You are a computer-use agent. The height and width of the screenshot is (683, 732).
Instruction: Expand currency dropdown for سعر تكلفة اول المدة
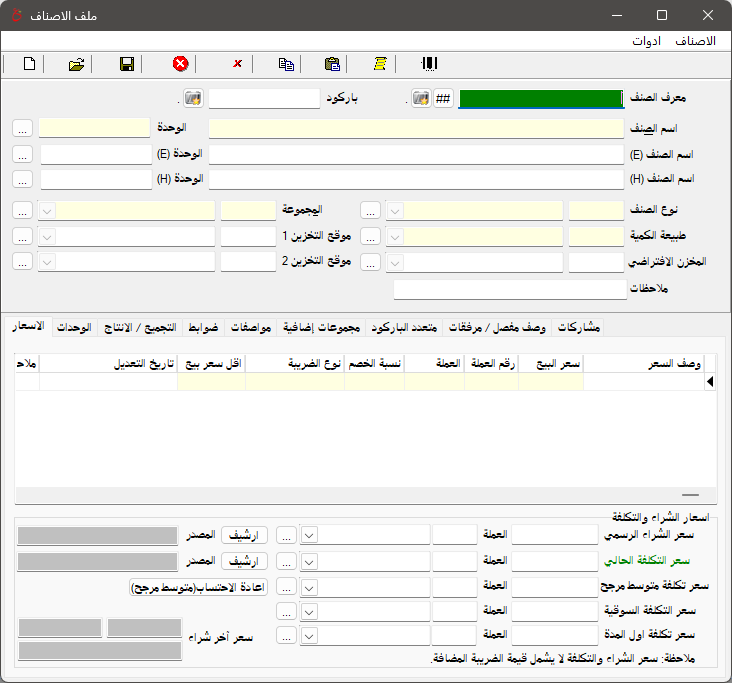click(309, 635)
